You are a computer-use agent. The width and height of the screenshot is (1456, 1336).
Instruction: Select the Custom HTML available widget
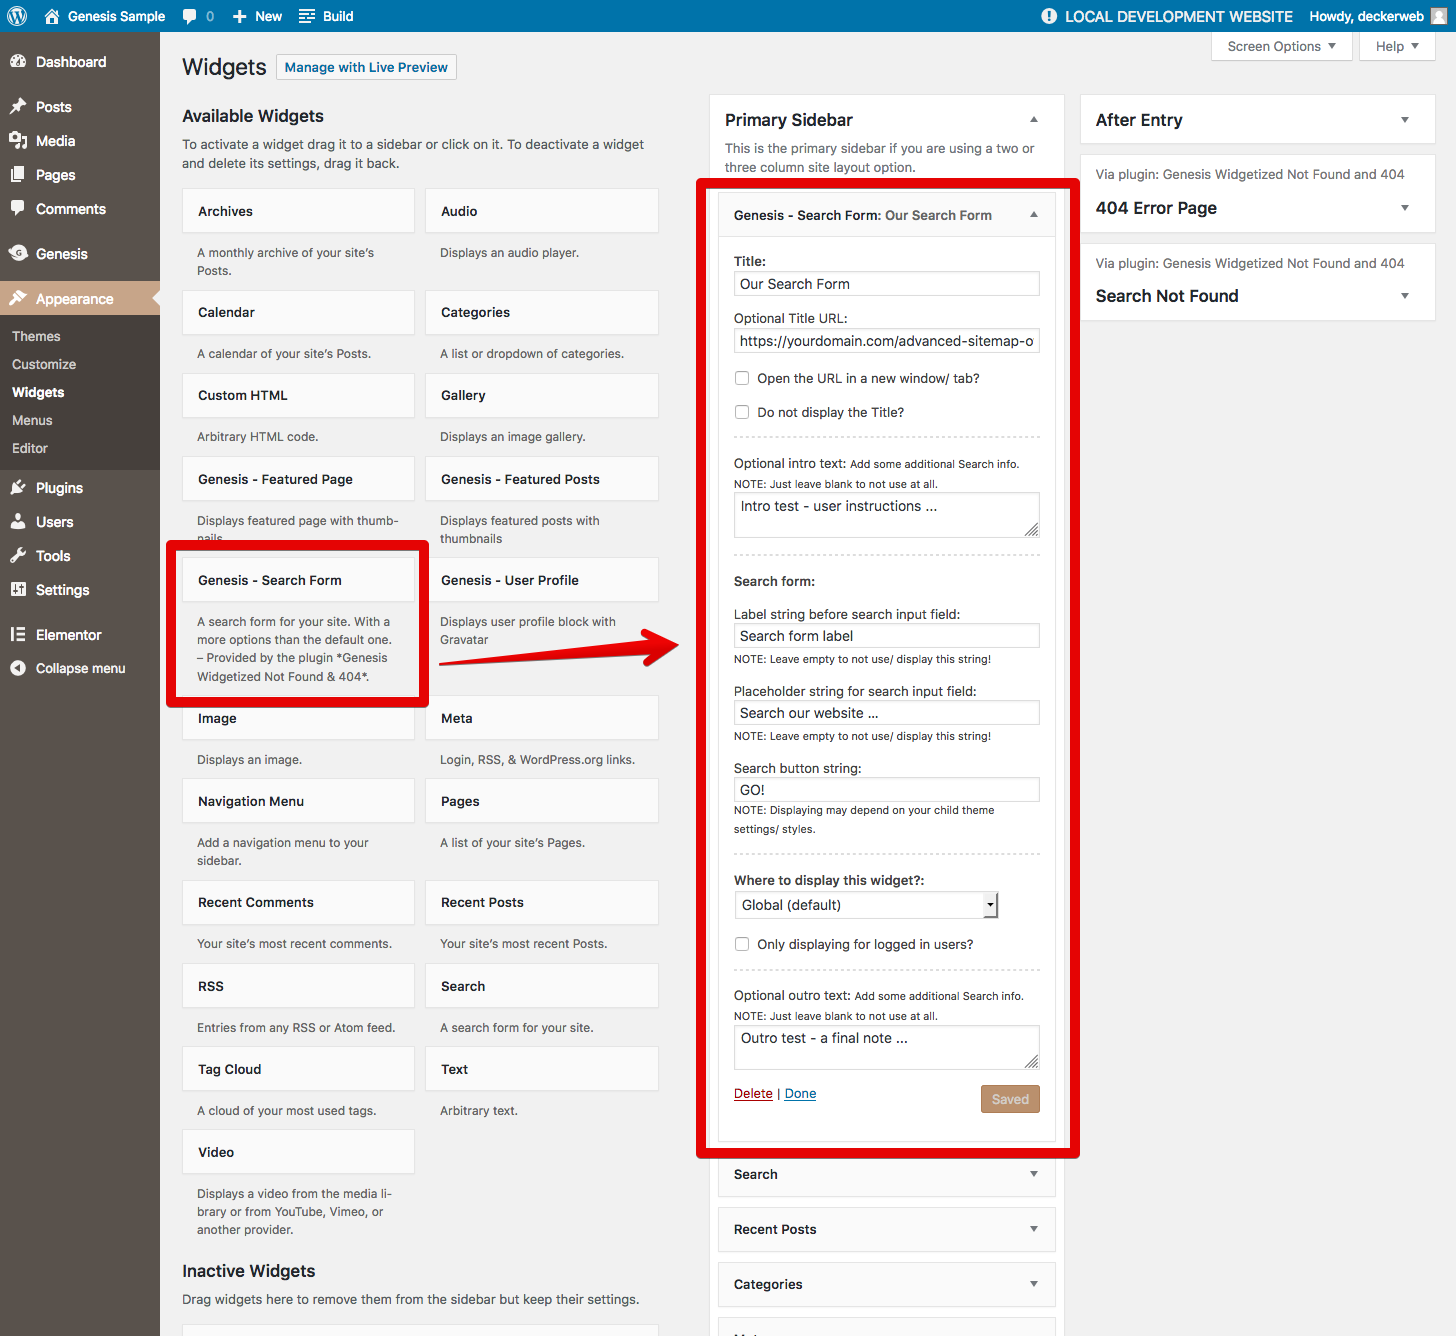point(298,395)
